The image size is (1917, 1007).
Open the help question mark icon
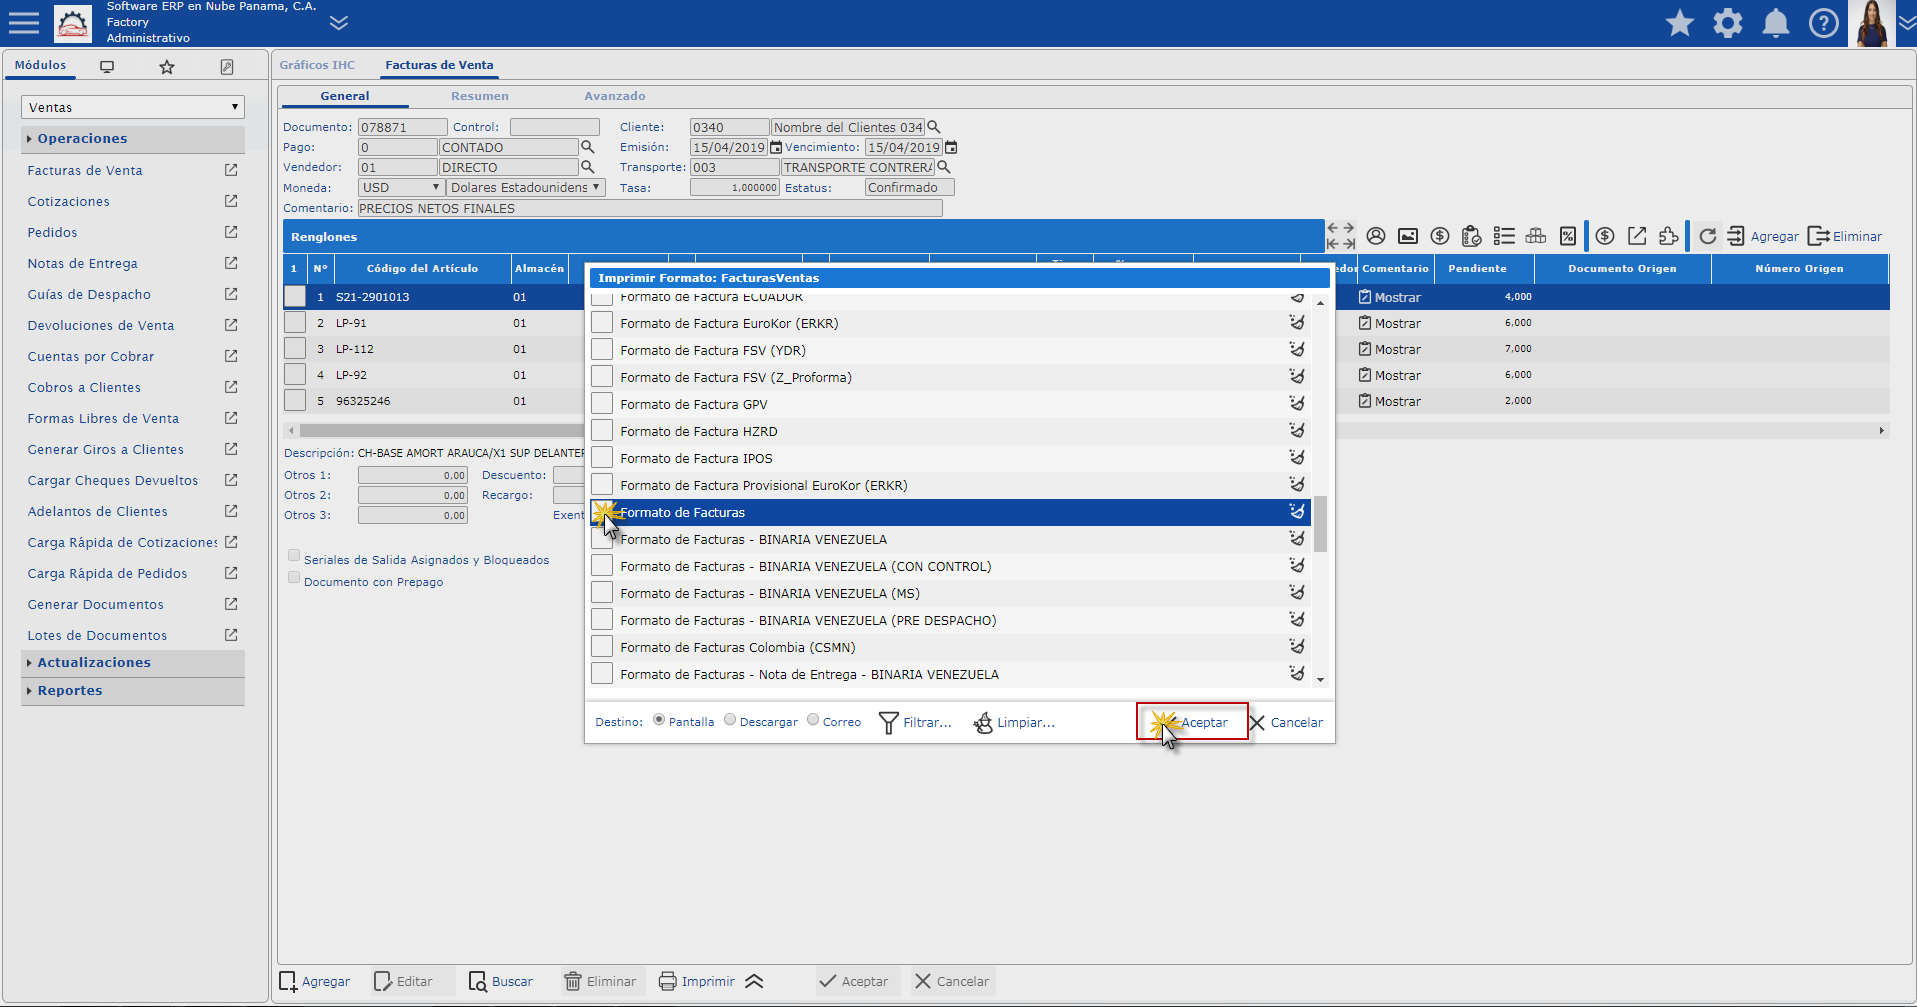click(1824, 23)
